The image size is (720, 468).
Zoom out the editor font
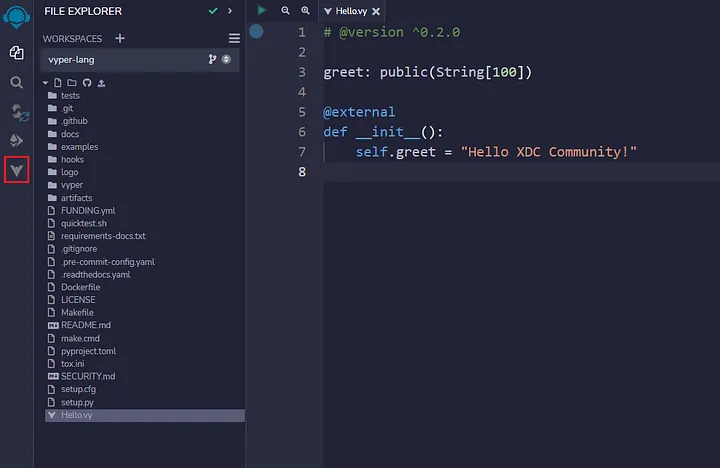click(285, 10)
